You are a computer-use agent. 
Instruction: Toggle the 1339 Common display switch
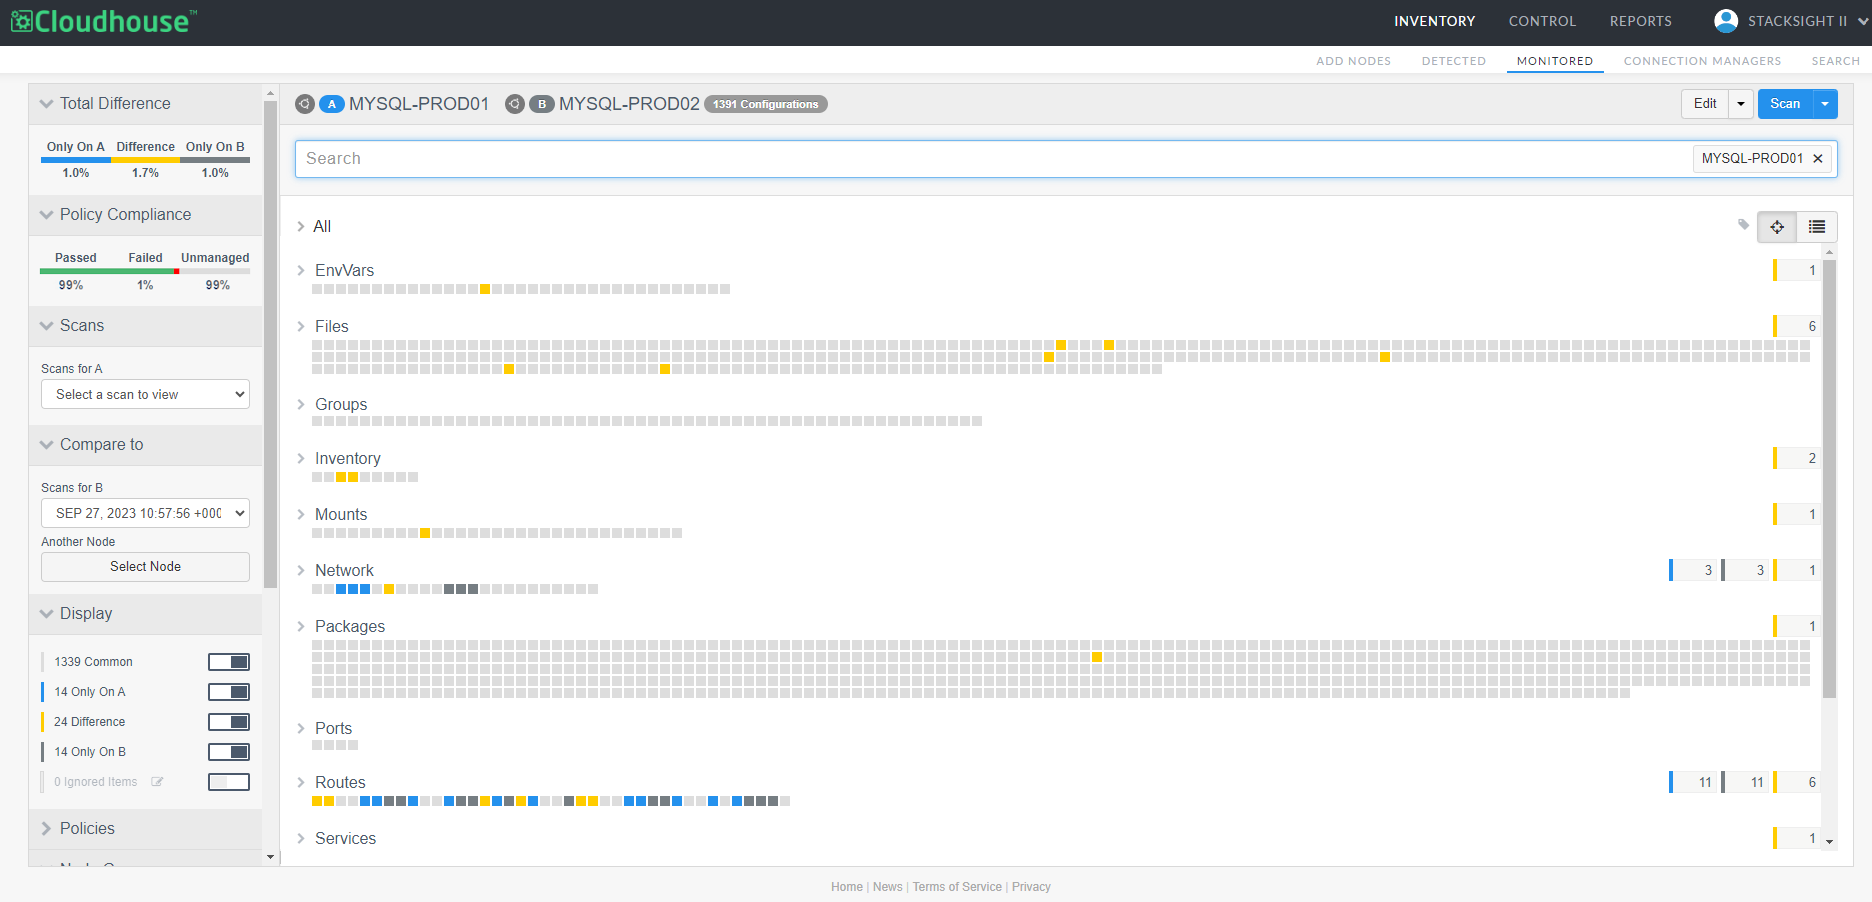pos(229,662)
